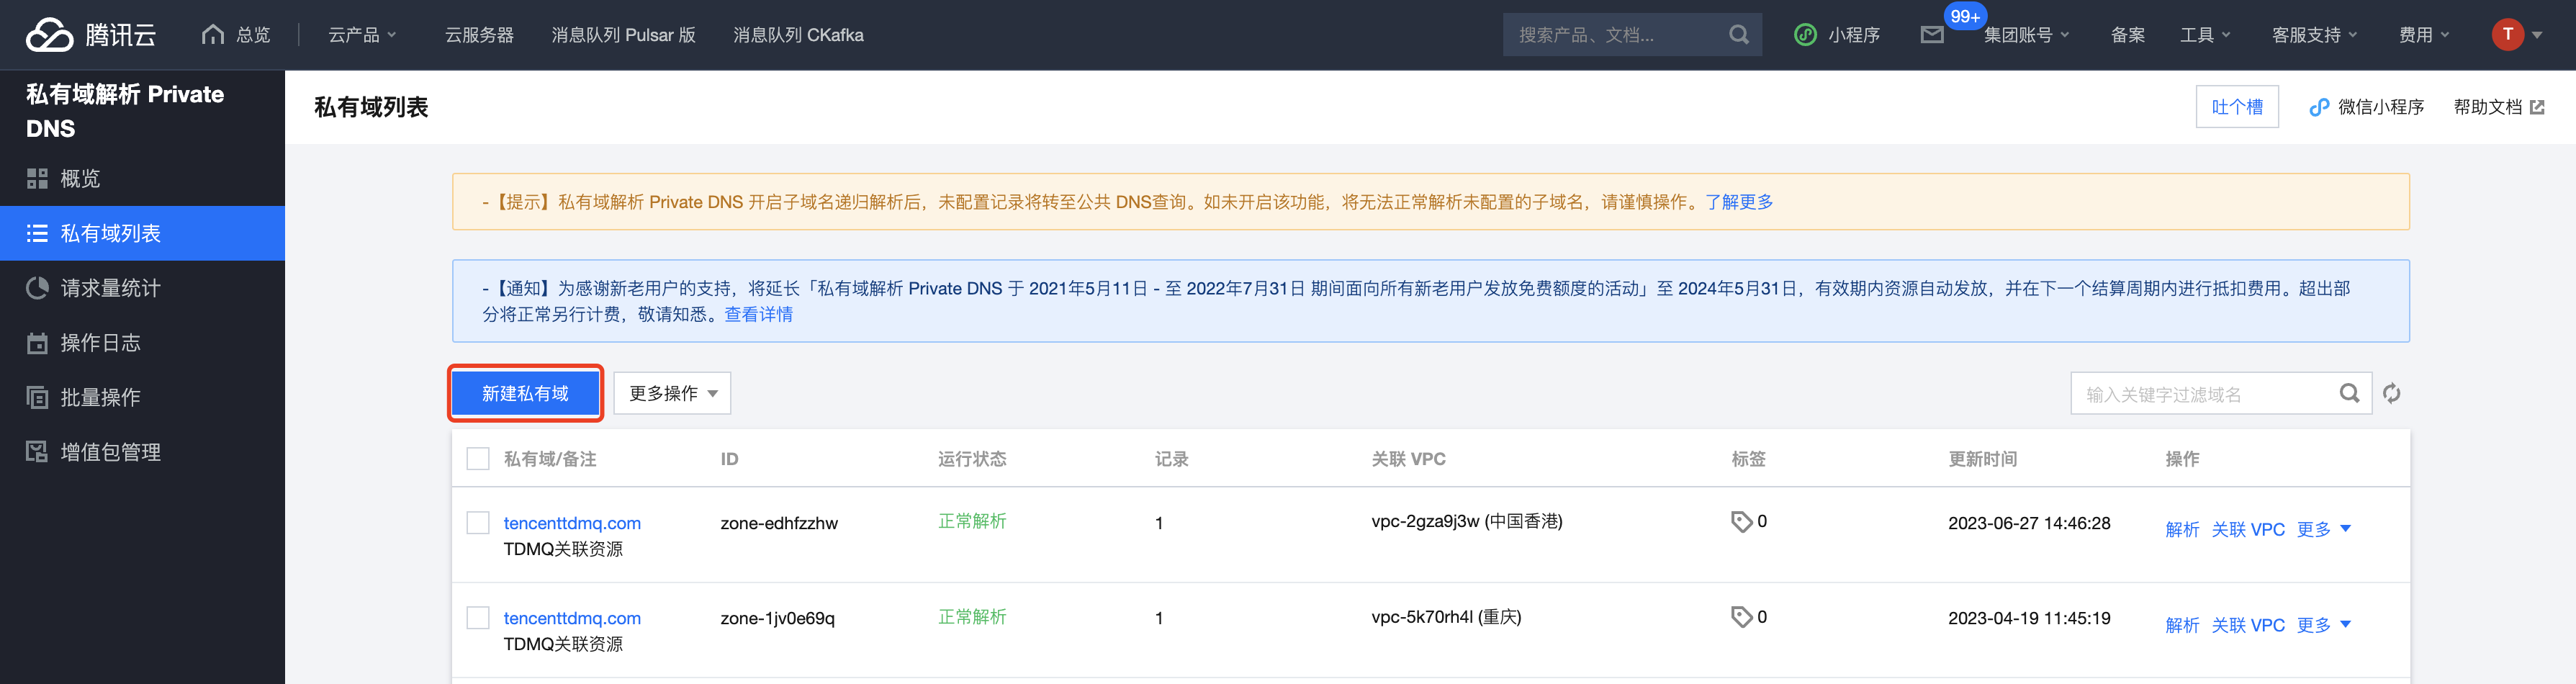Click 解析 for zone-1jv0e69q row
The image size is (2576, 684).
(x=2182, y=625)
